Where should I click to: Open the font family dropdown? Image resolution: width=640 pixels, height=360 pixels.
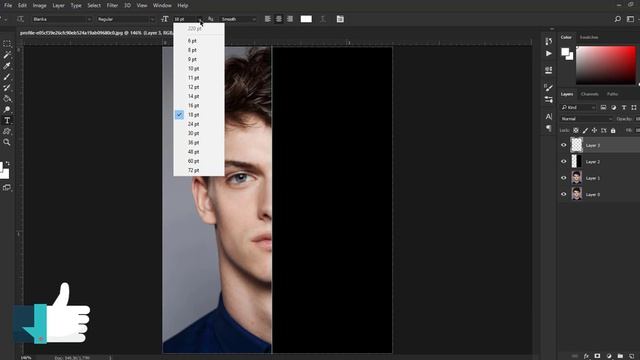[x=62, y=19]
